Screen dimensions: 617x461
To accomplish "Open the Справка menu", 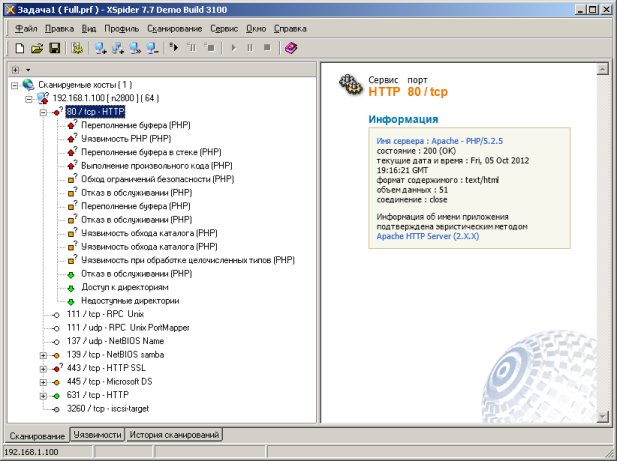I will click(x=290, y=29).
